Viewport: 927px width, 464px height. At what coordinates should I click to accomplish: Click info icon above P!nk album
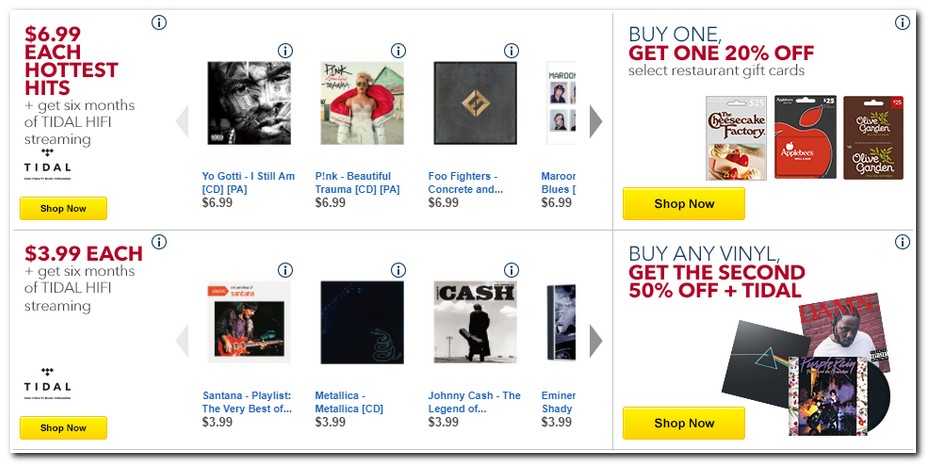[398, 51]
